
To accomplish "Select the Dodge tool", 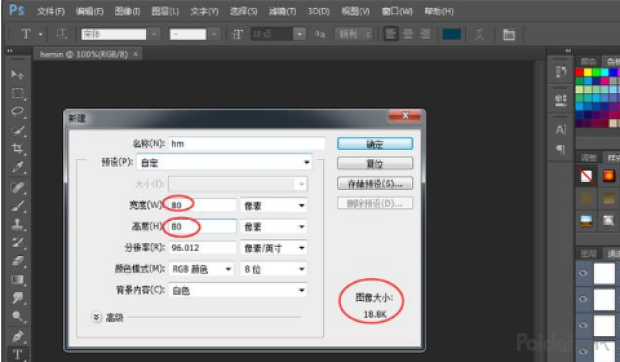I will click(x=17, y=316).
